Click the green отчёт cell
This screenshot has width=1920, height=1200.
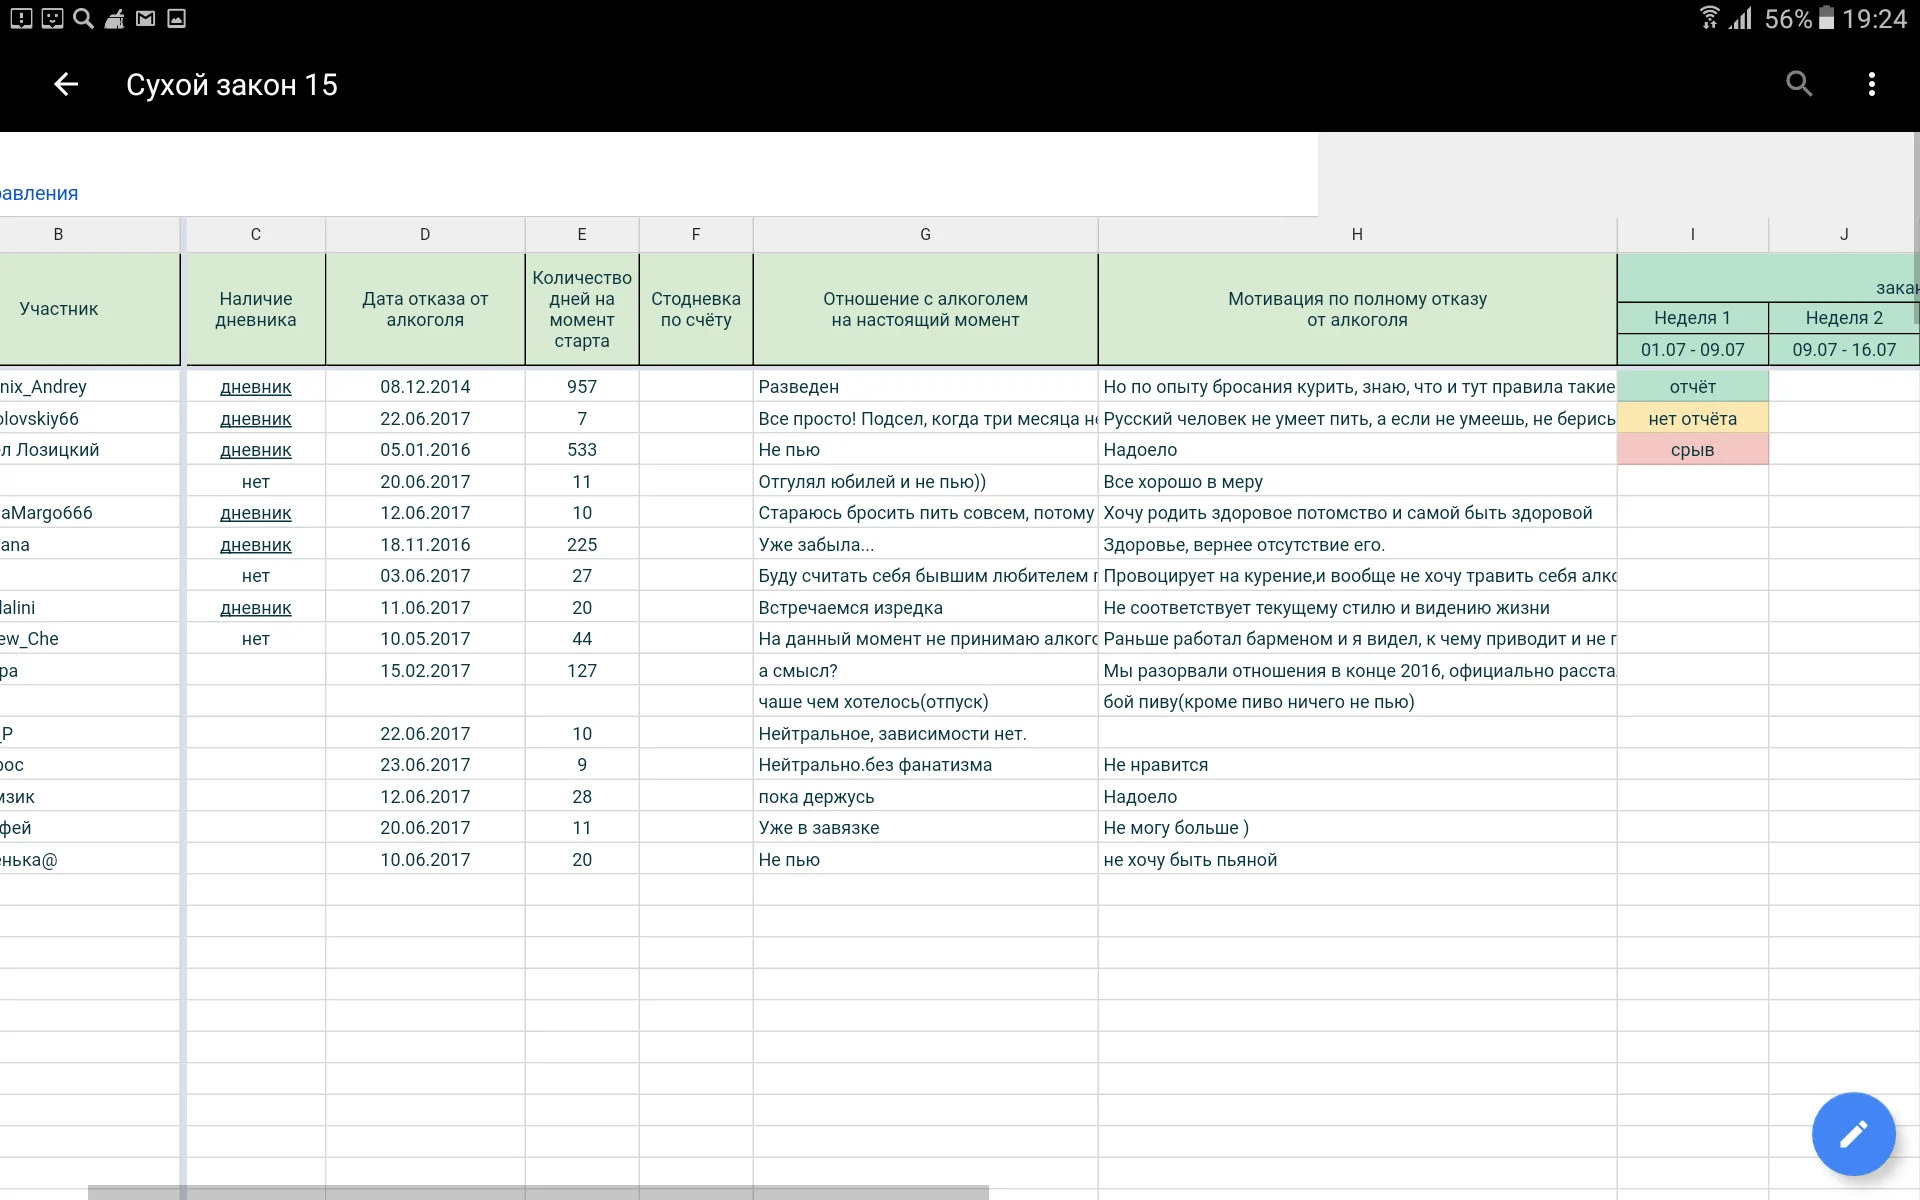1692,387
